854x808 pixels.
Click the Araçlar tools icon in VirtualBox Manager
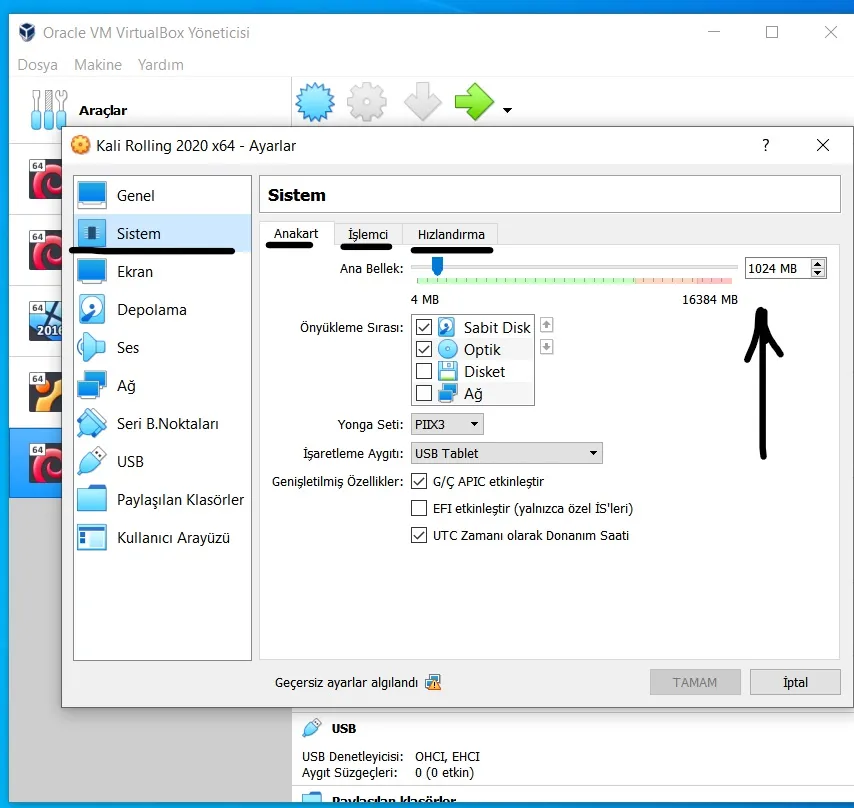point(49,109)
